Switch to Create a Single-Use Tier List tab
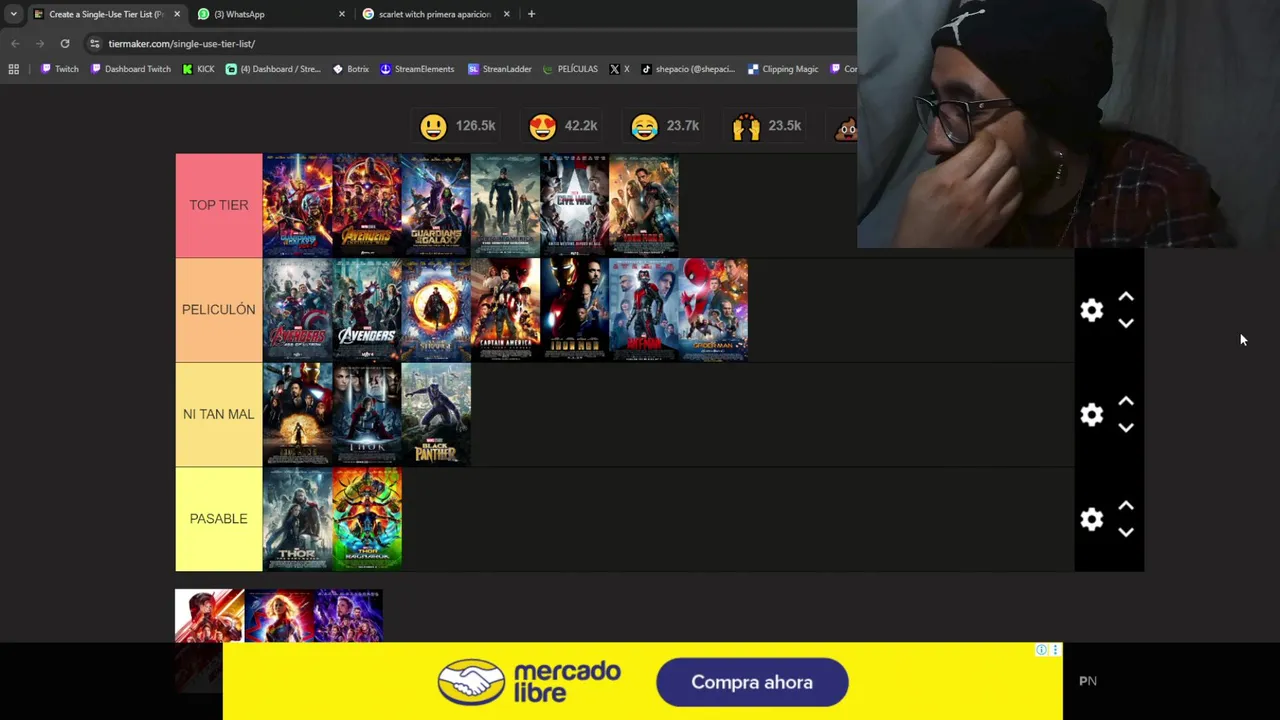 coord(107,14)
